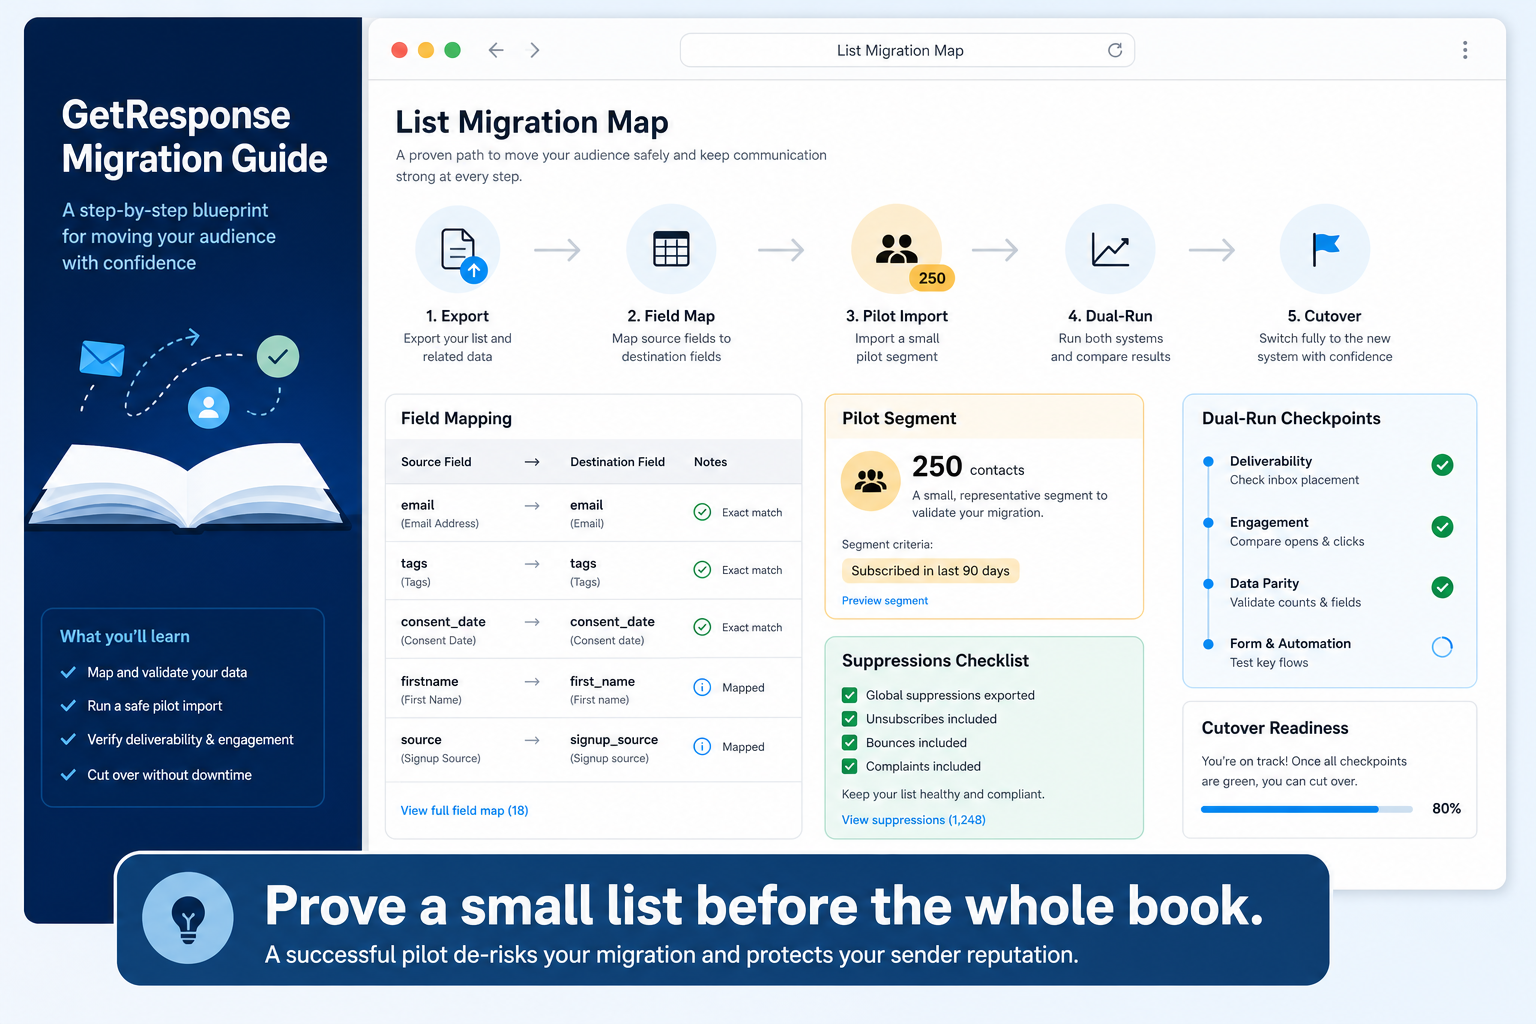Select the Cutover flag icon
The width and height of the screenshot is (1536, 1024).
pyautogui.click(x=1325, y=249)
